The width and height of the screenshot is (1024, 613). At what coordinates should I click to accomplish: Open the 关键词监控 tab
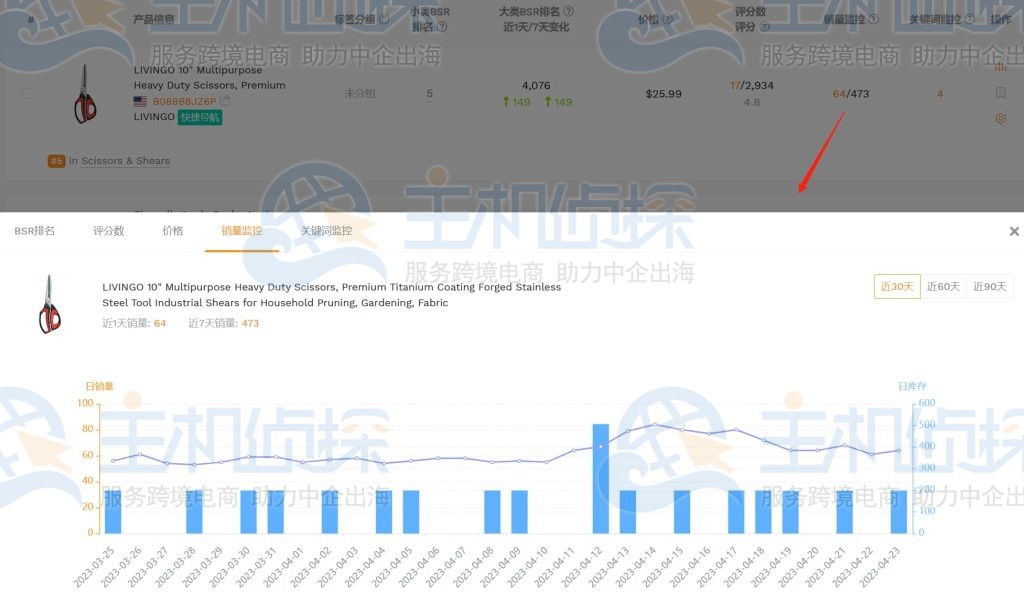coord(326,230)
